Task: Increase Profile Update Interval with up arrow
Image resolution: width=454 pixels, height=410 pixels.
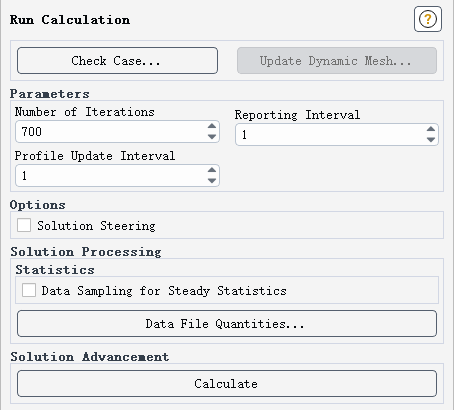Action: click(x=212, y=170)
